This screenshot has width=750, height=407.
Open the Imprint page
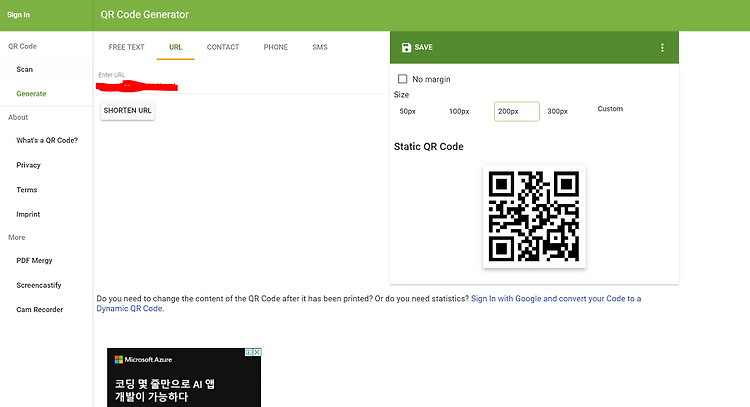point(28,214)
